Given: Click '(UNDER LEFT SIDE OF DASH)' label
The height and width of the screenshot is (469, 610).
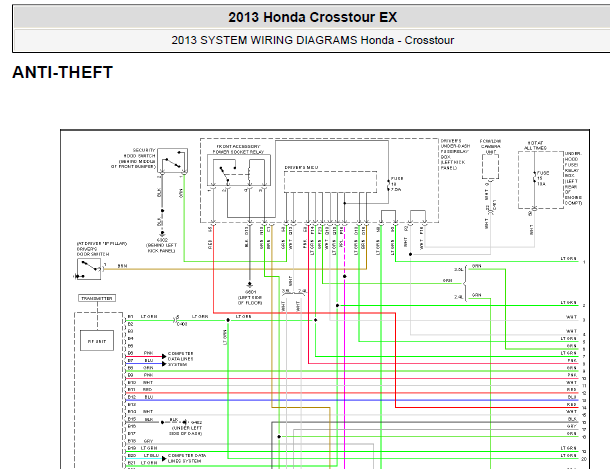Looking at the screenshot, I should (187, 430).
